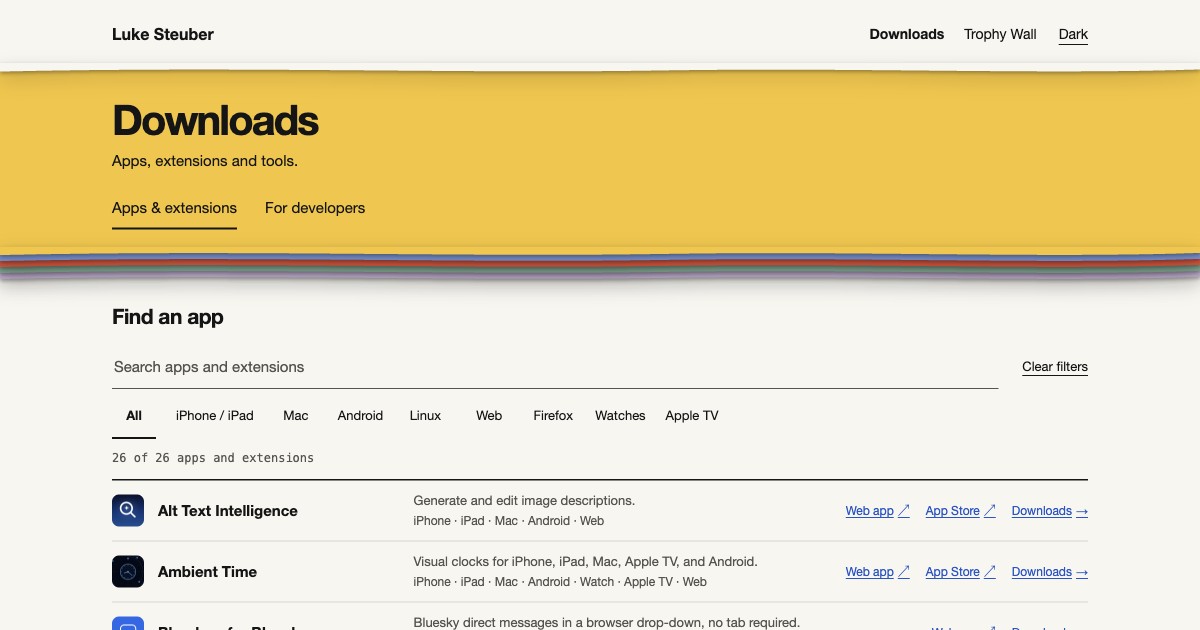Filter apps by Android
The width and height of the screenshot is (1200, 630).
click(360, 415)
